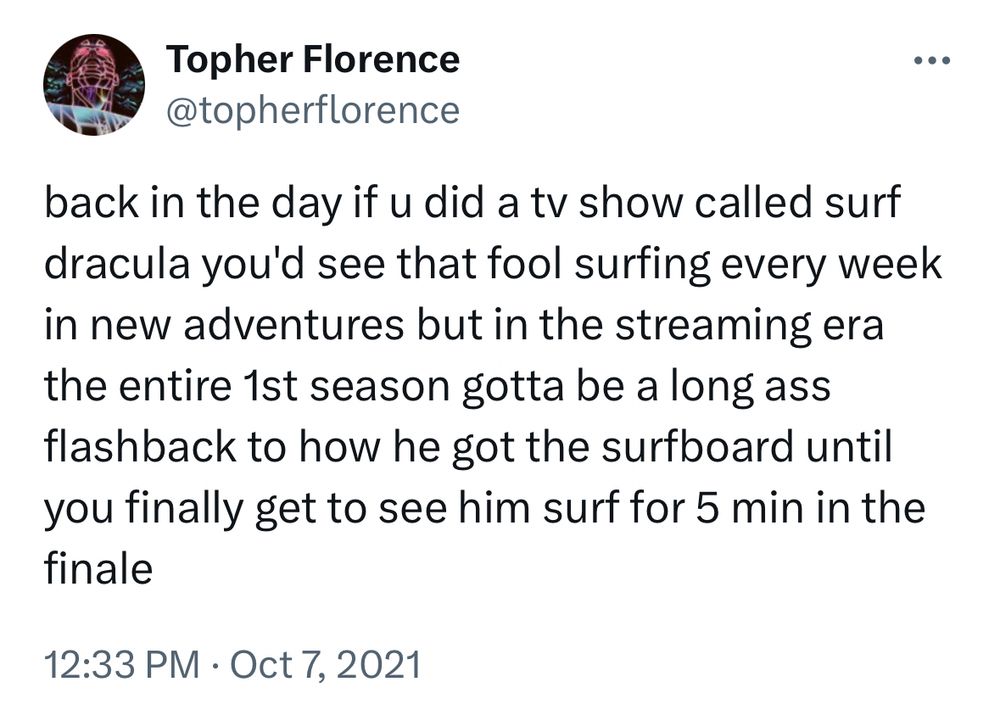Click the display name Topher Florence
Image resolution: width=1000 pixels, height=727 pixels.
click(313, 59)
